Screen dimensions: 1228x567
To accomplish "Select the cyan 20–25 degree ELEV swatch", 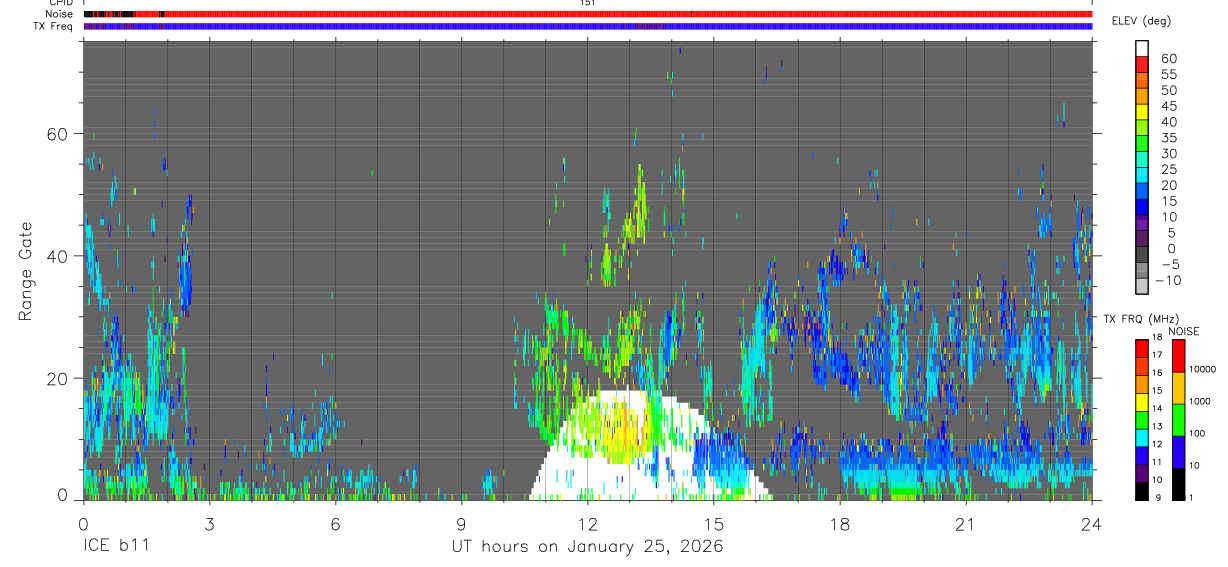I will coord(1143,176).
